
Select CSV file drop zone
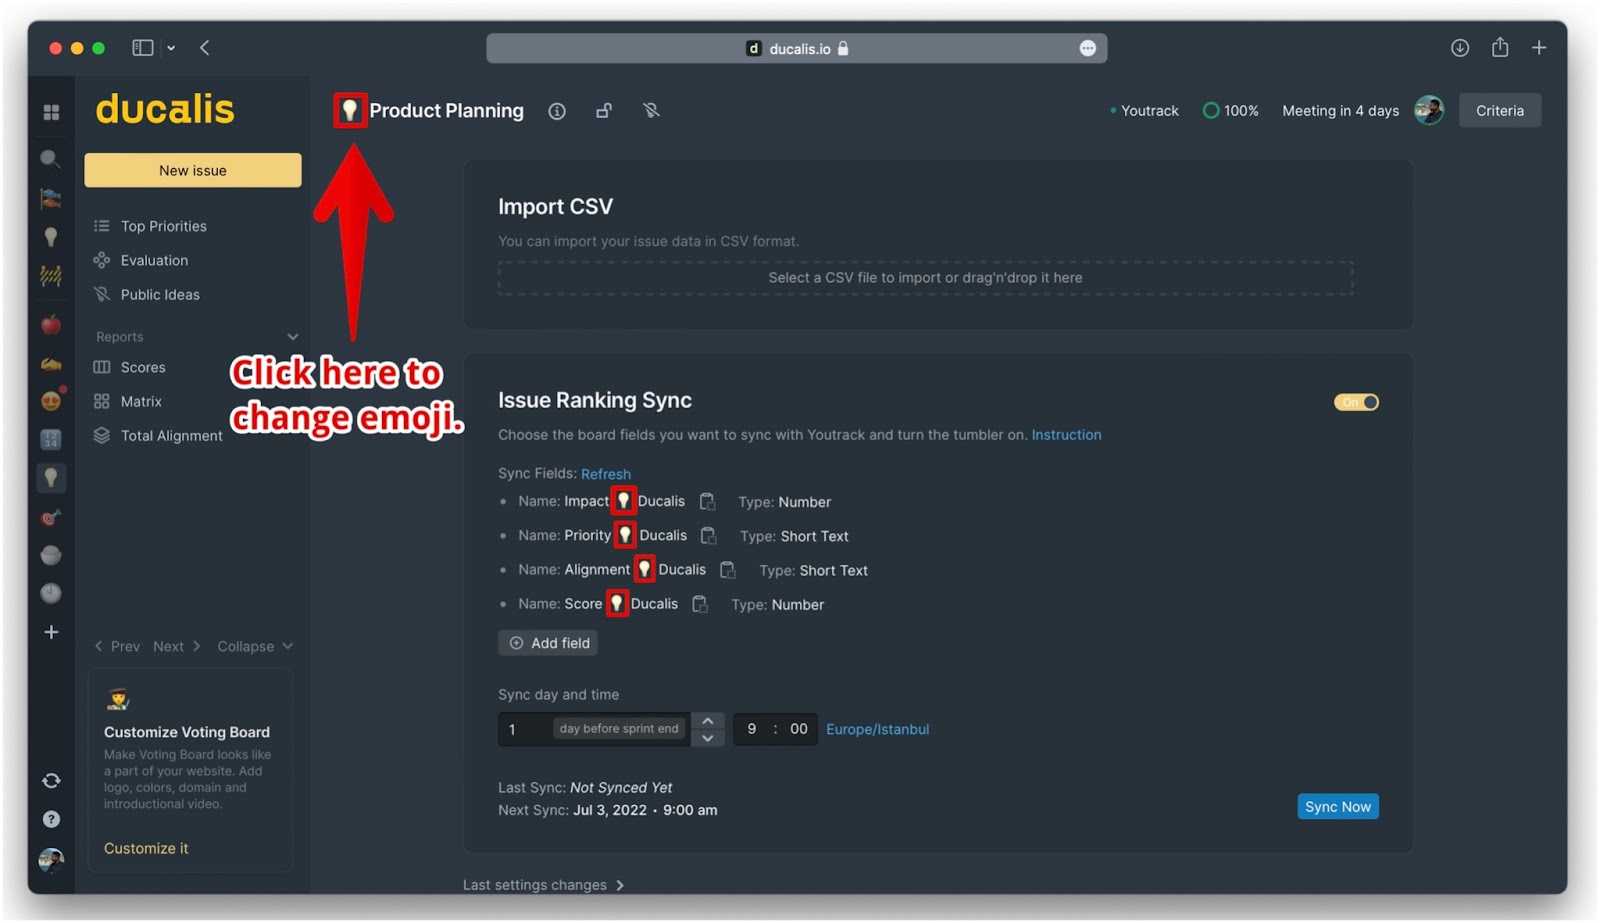click(x=925, y=278)
